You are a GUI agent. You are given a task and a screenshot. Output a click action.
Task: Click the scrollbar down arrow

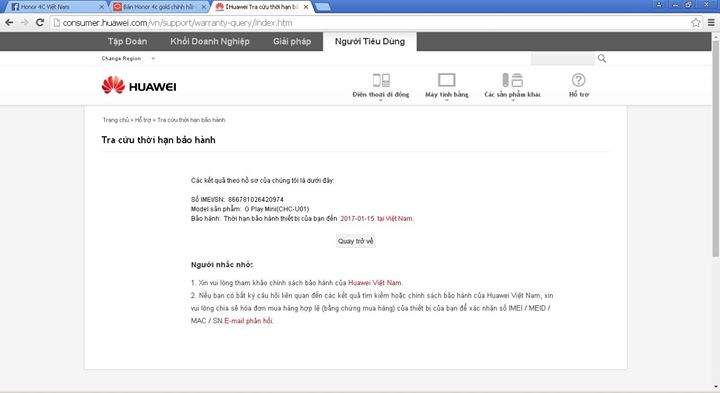(715, 387)
